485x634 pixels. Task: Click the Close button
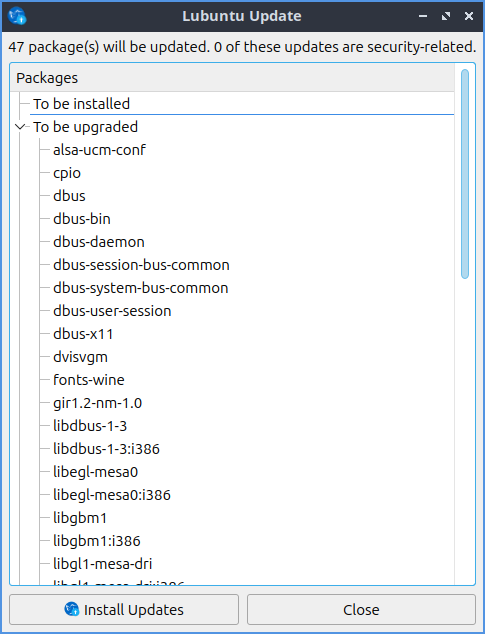click(361, 609)
